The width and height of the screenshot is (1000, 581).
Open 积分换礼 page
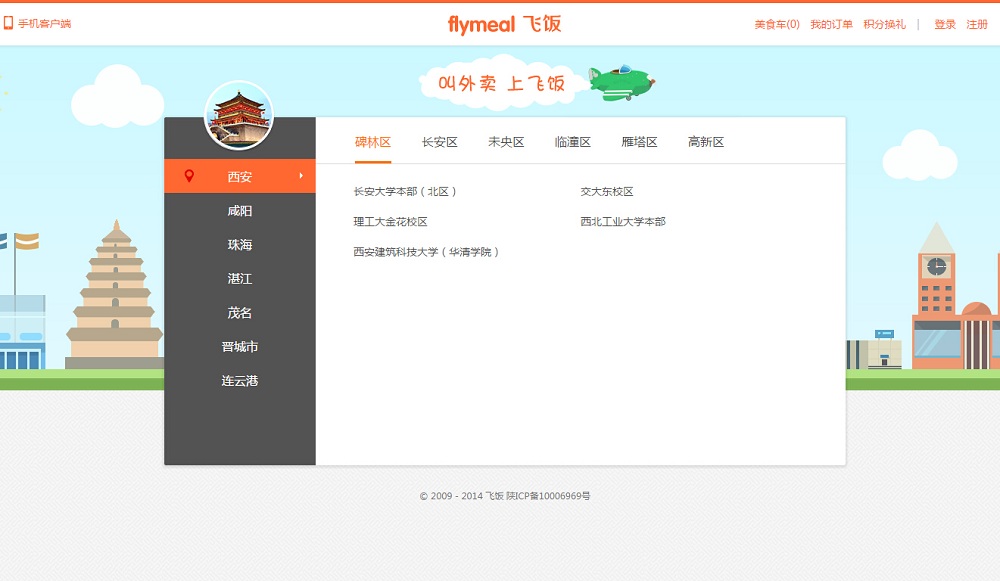pyautogui.click(x=884, y=24)
